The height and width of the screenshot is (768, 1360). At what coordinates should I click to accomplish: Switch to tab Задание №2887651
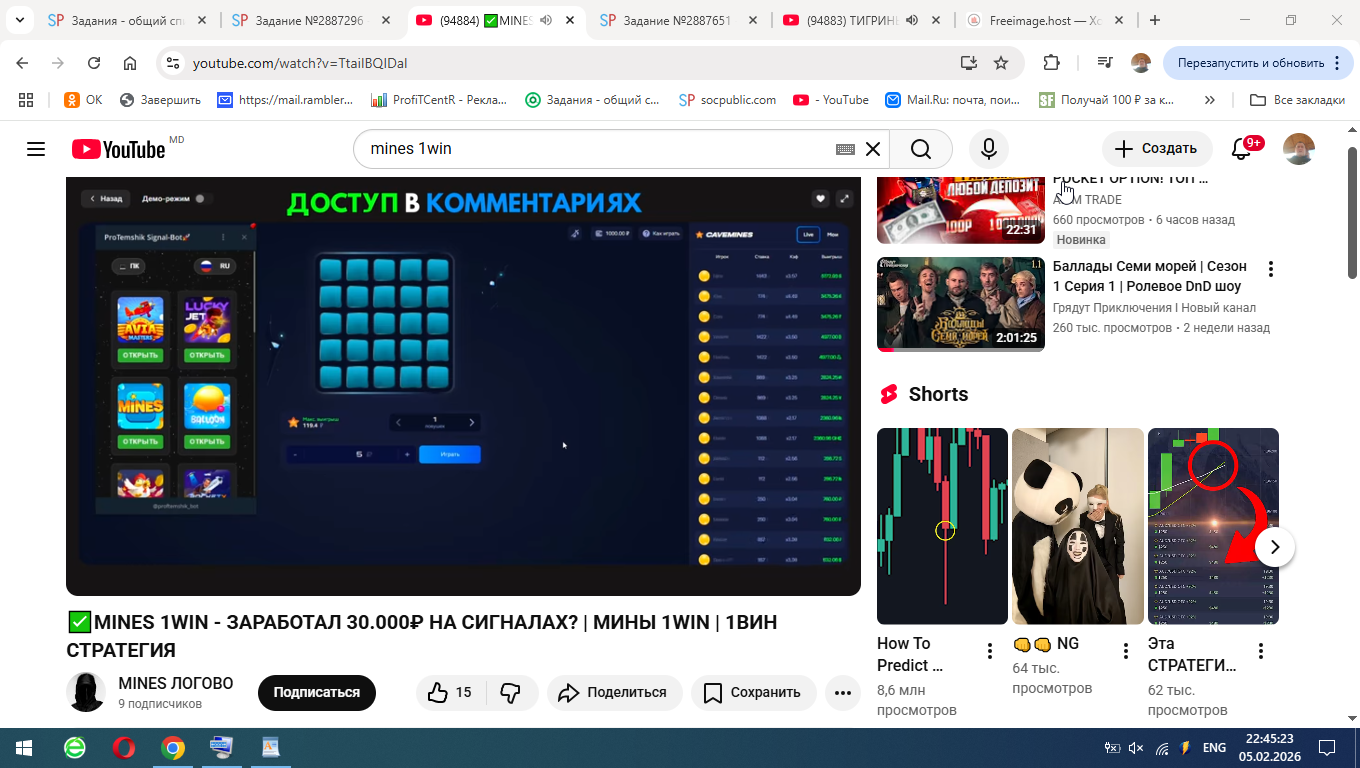click(x=681, y=20)
